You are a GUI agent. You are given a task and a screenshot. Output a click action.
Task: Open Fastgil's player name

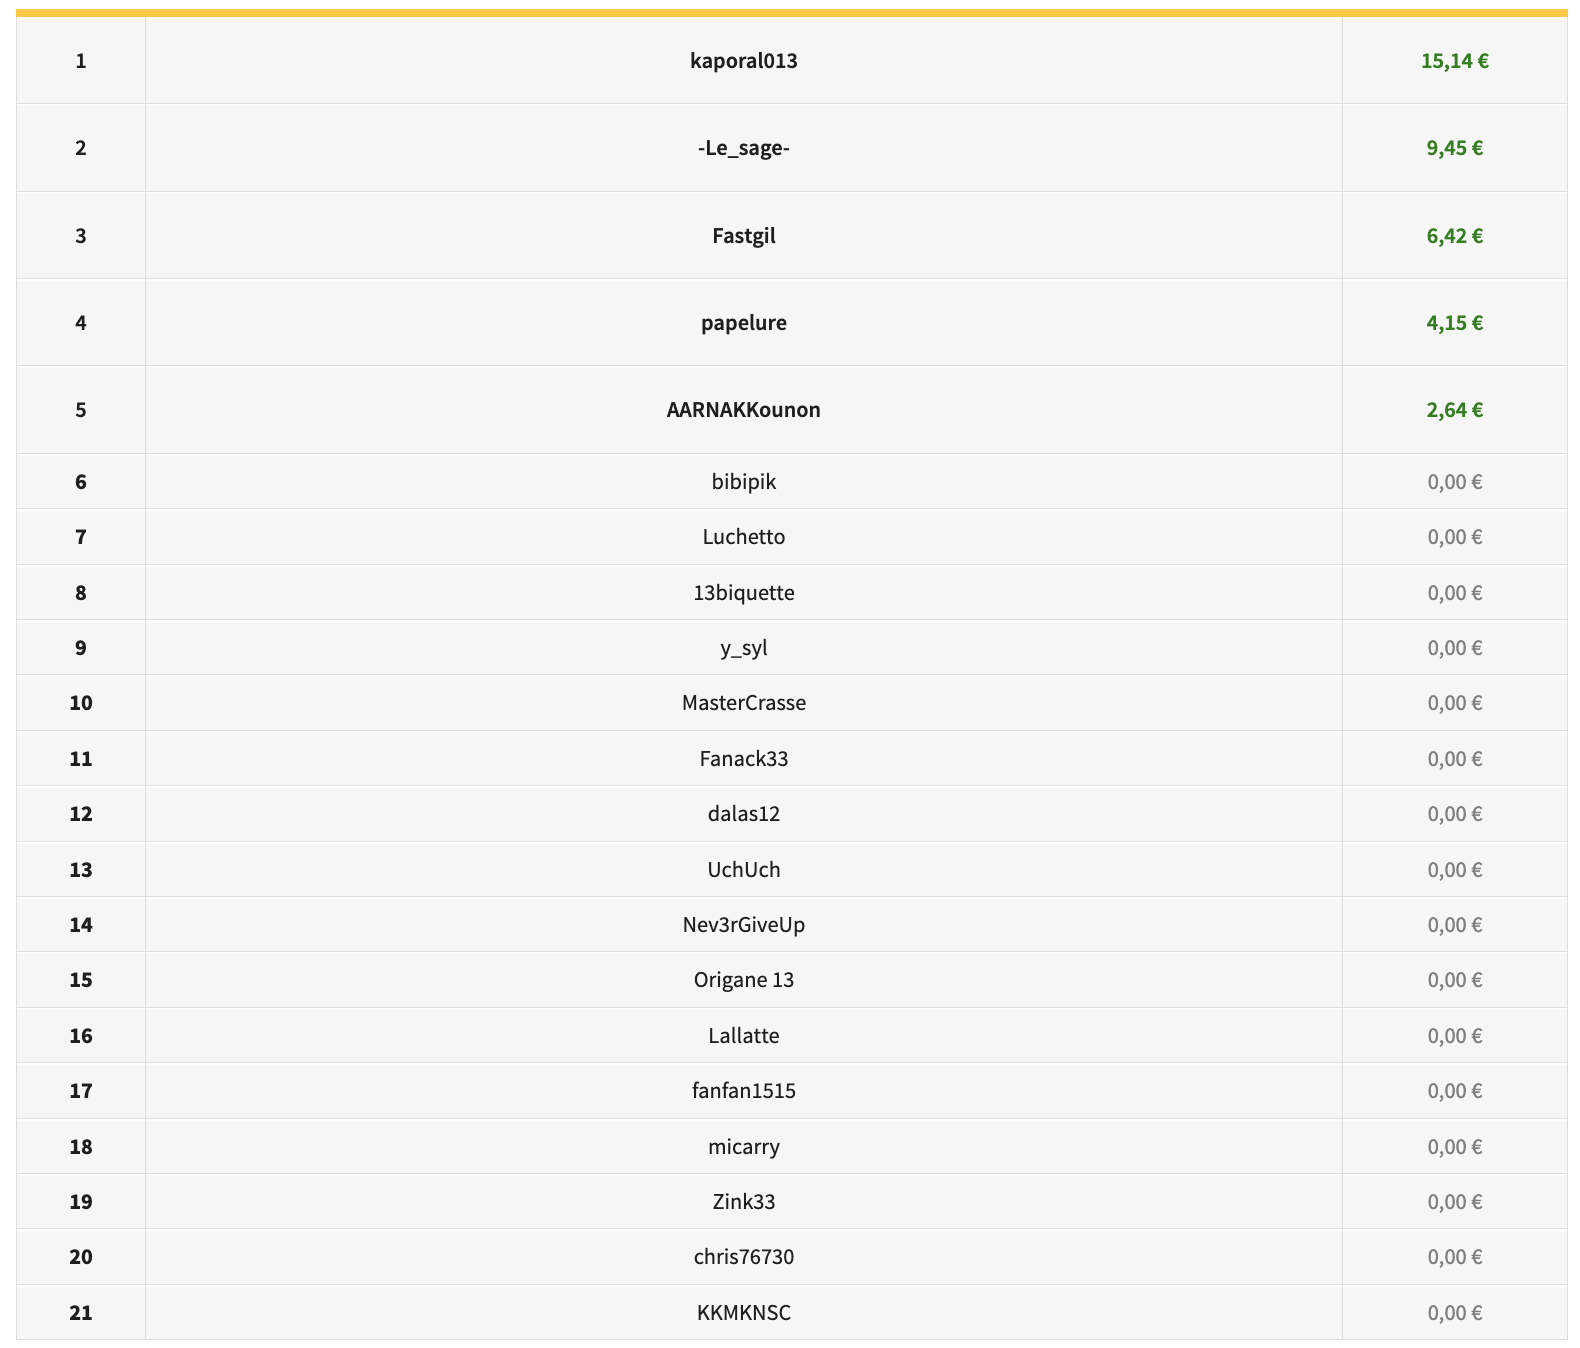tap(743, 236)
